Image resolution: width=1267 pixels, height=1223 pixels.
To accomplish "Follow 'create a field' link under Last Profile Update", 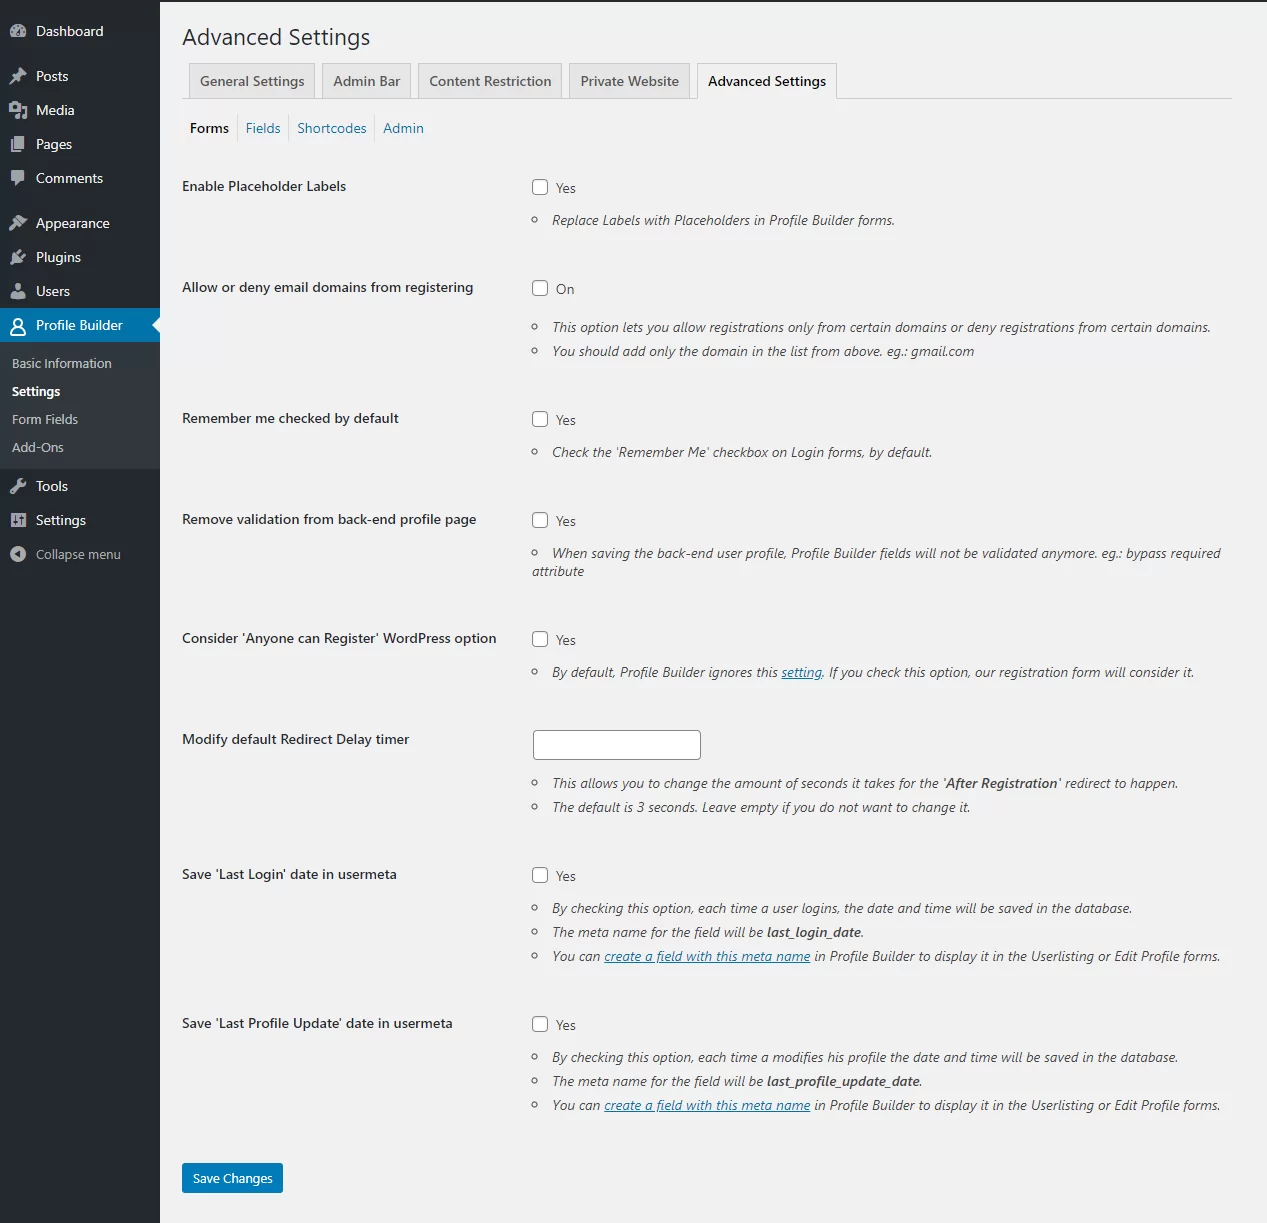I will 707,1105.
